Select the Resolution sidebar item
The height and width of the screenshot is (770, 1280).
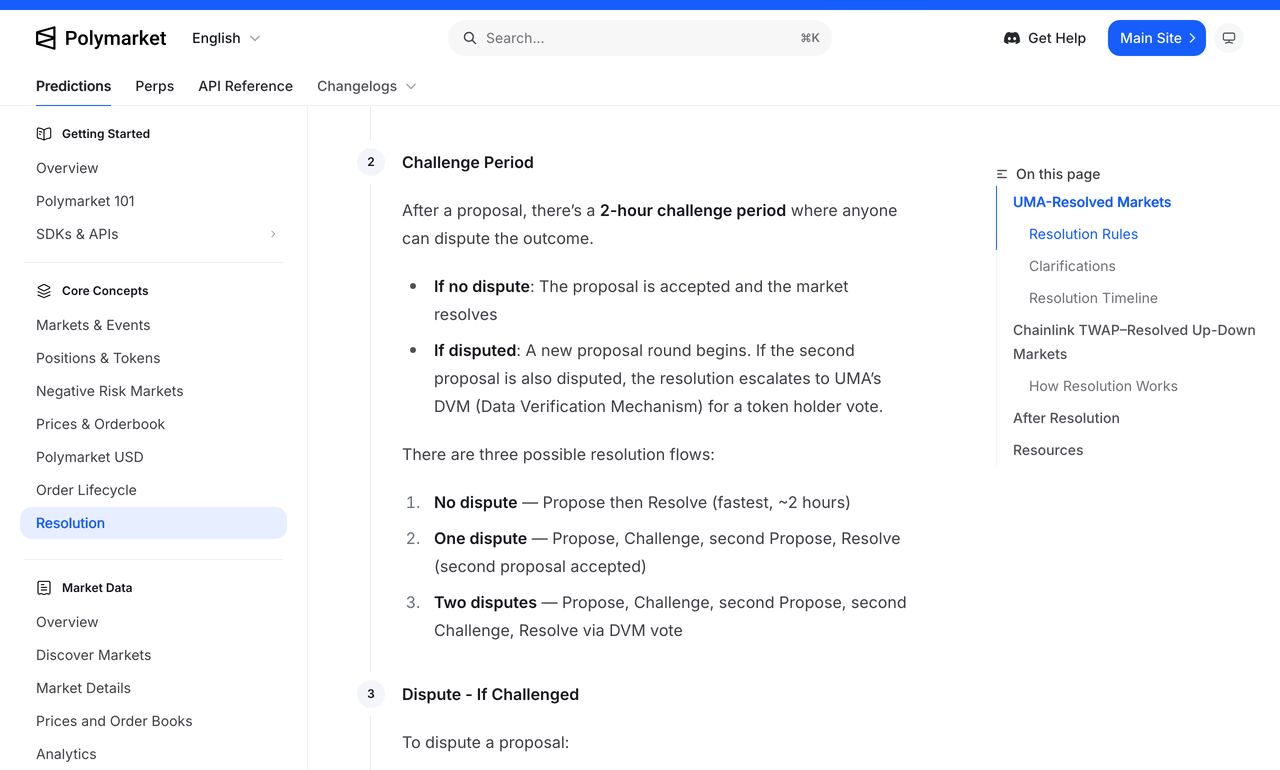pyautogui.click(x=153, y=523)
